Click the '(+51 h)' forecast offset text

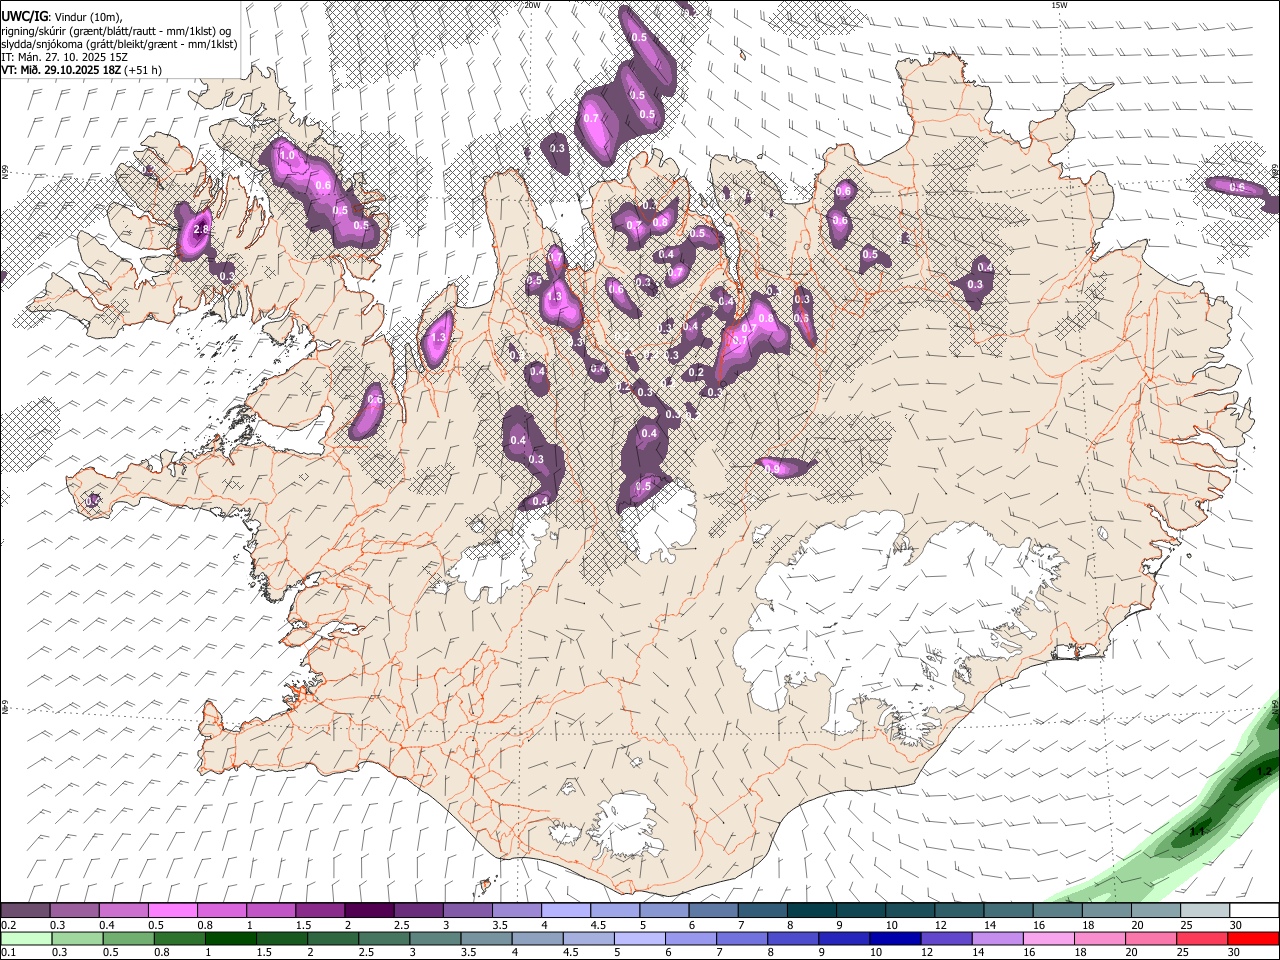144,70
